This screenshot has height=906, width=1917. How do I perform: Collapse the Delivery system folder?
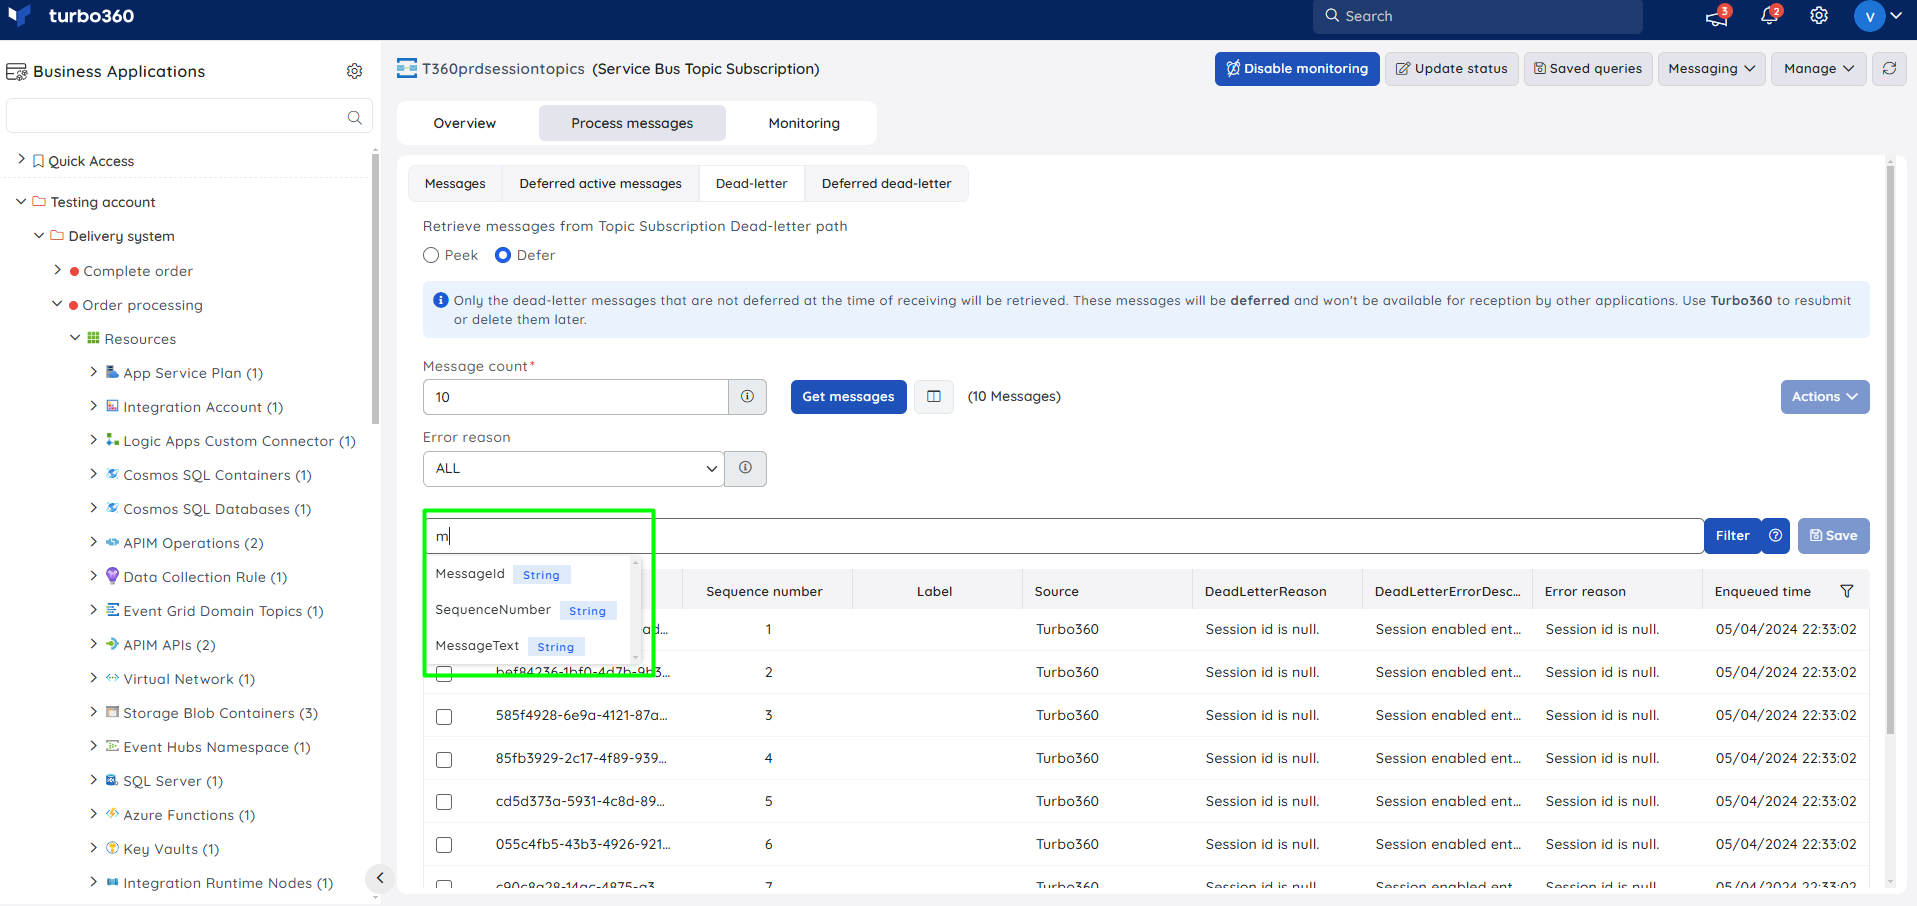[39, 235]
